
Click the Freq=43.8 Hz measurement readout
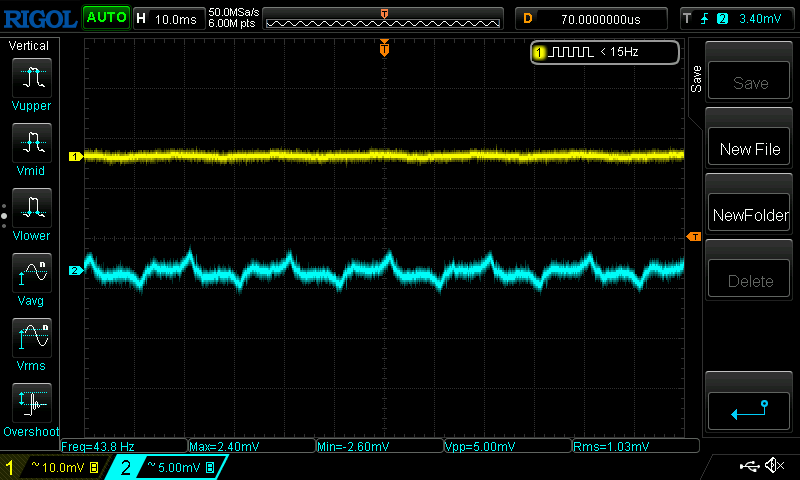124,446
